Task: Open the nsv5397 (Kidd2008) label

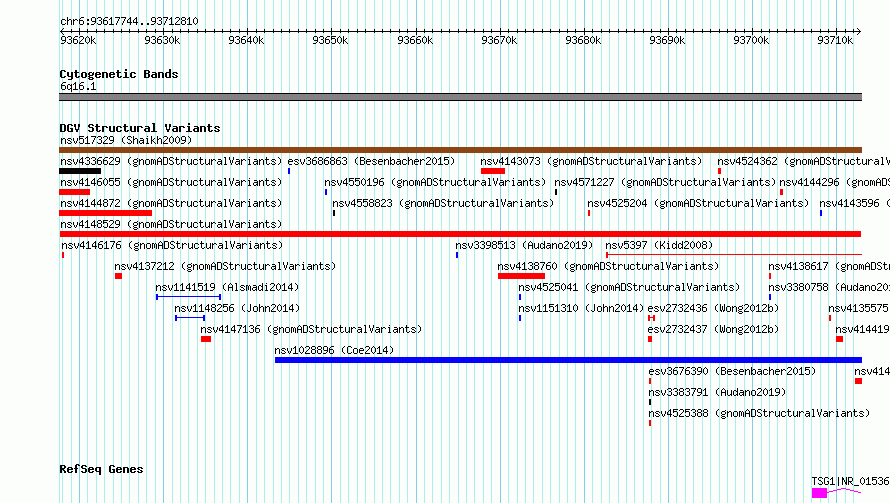Action: click(659, 245)
